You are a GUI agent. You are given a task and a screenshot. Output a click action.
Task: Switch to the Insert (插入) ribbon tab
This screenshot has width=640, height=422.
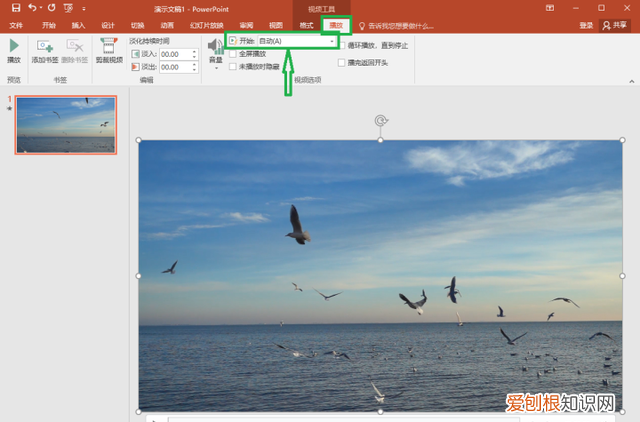78,25
